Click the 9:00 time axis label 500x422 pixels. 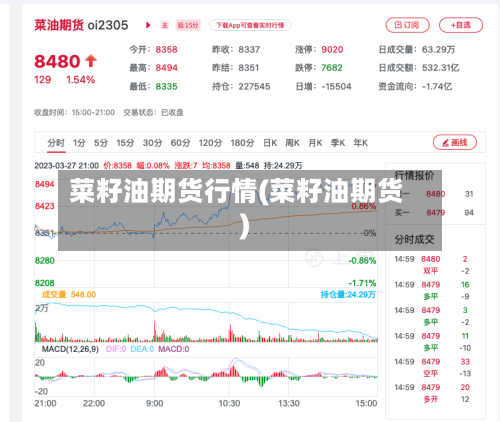155,404
